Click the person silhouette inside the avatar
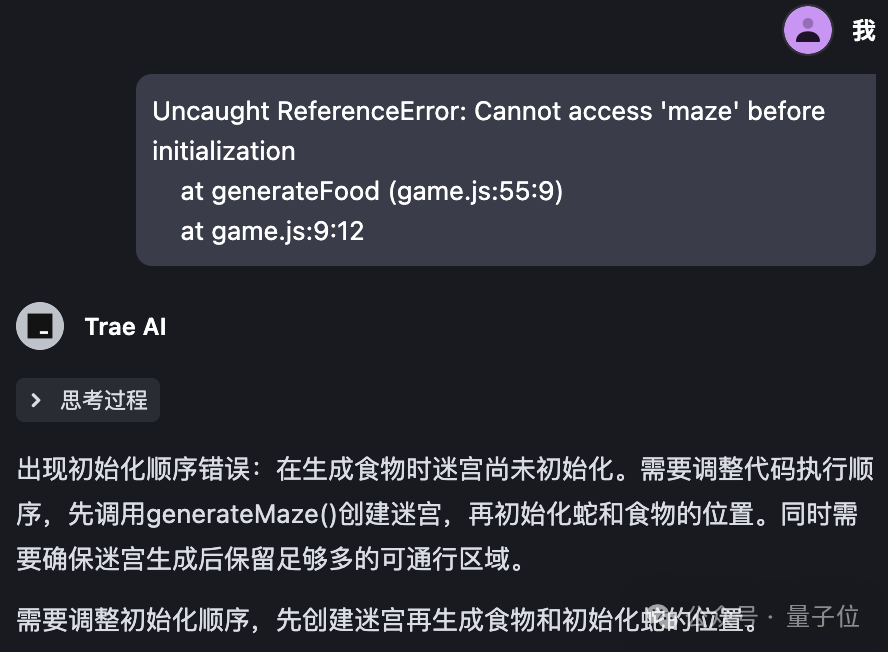Screen dimensions: 888x652 click(x=807, y=30)
